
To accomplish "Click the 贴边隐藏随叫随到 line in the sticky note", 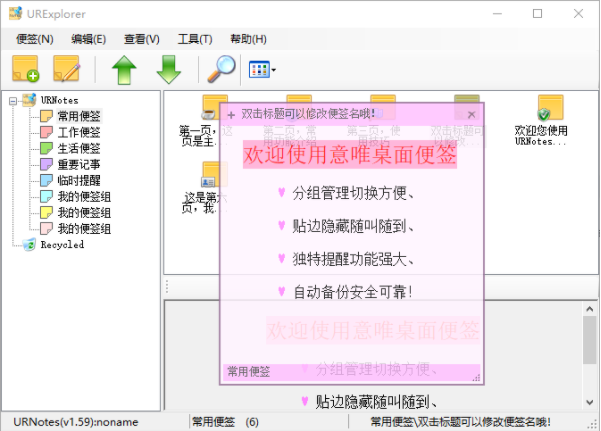I will click(353, 226).
